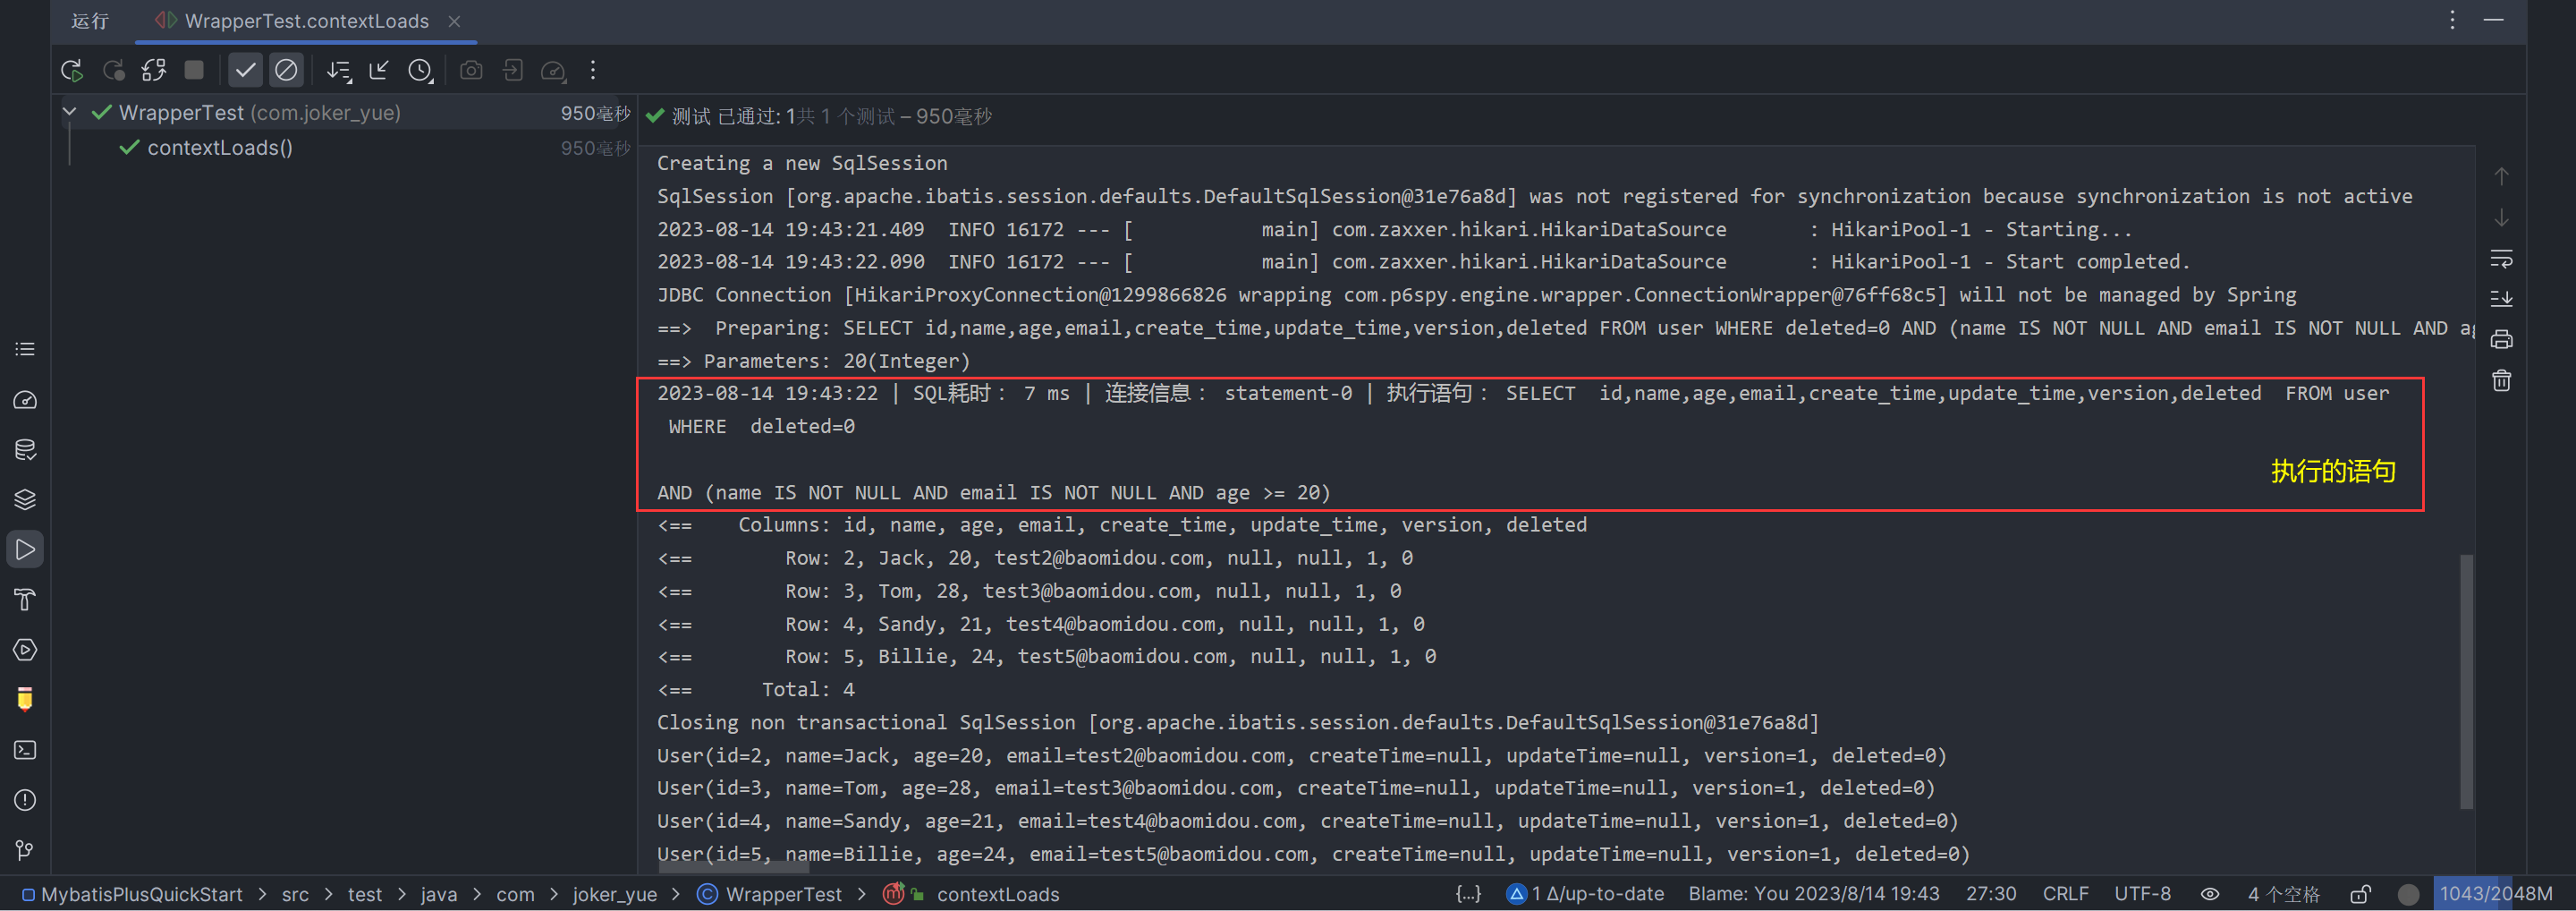Select the WrapperTest.contextLoads run tab
Screen dimensions: 2576x911
pos(306,21)
